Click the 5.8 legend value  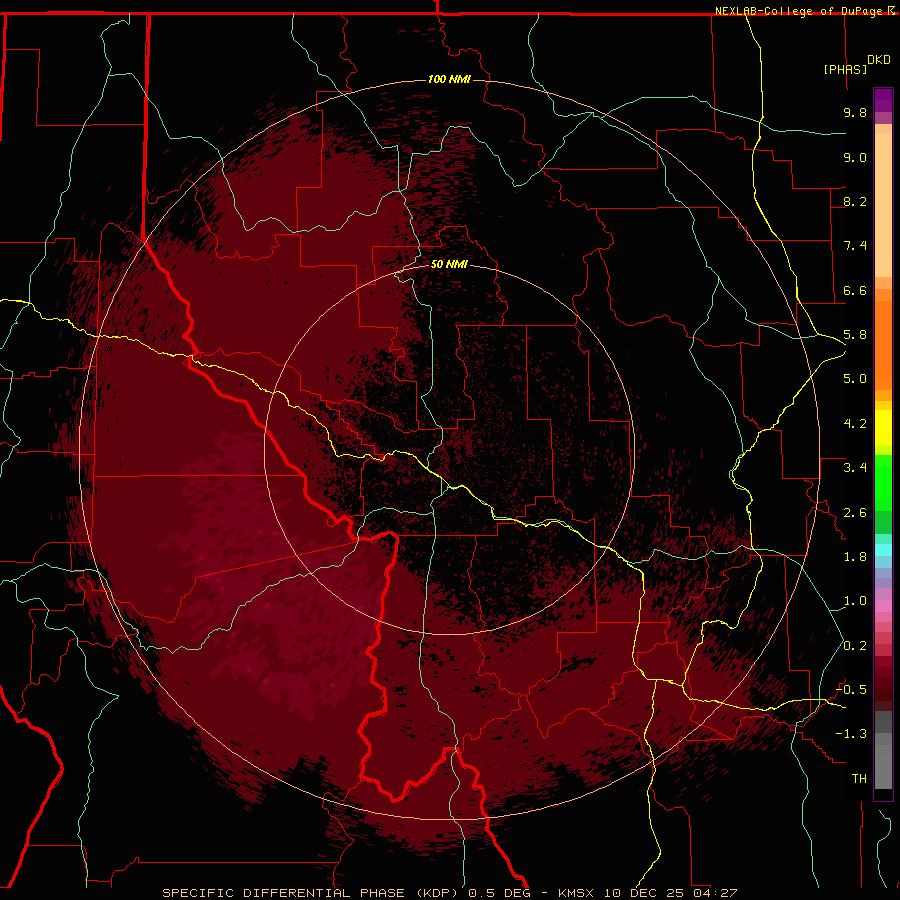(x=855, y=335)
